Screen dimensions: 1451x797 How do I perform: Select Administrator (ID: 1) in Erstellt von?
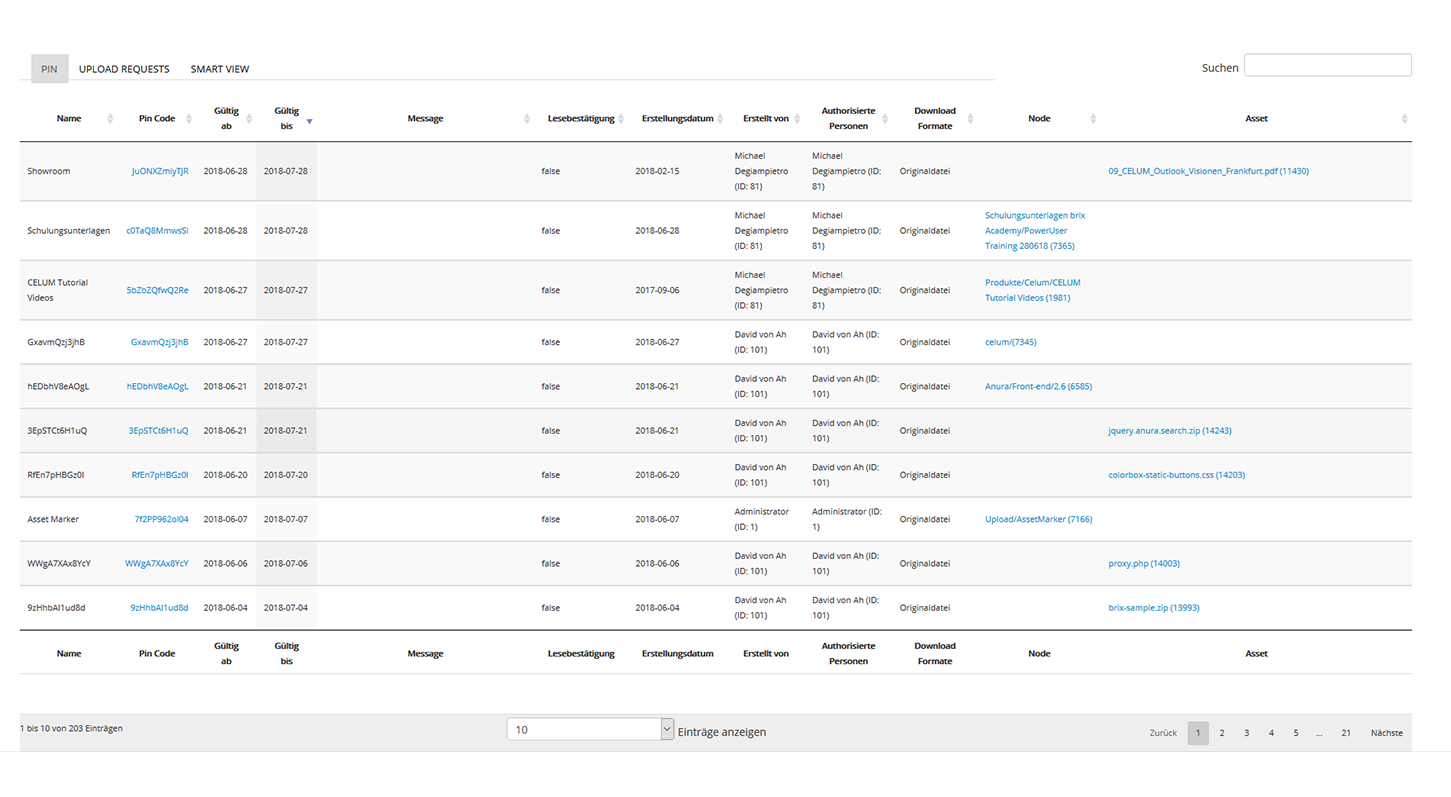762,519
